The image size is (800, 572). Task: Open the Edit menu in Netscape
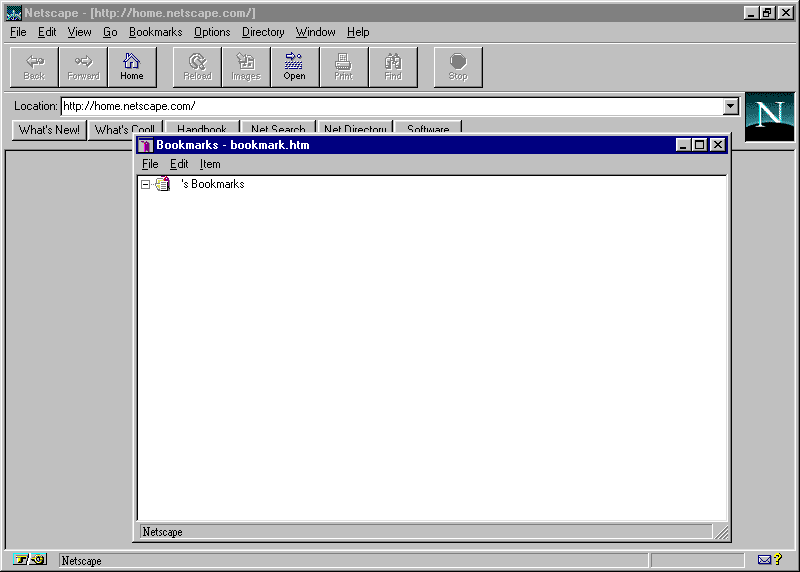(x=47, y=32)
